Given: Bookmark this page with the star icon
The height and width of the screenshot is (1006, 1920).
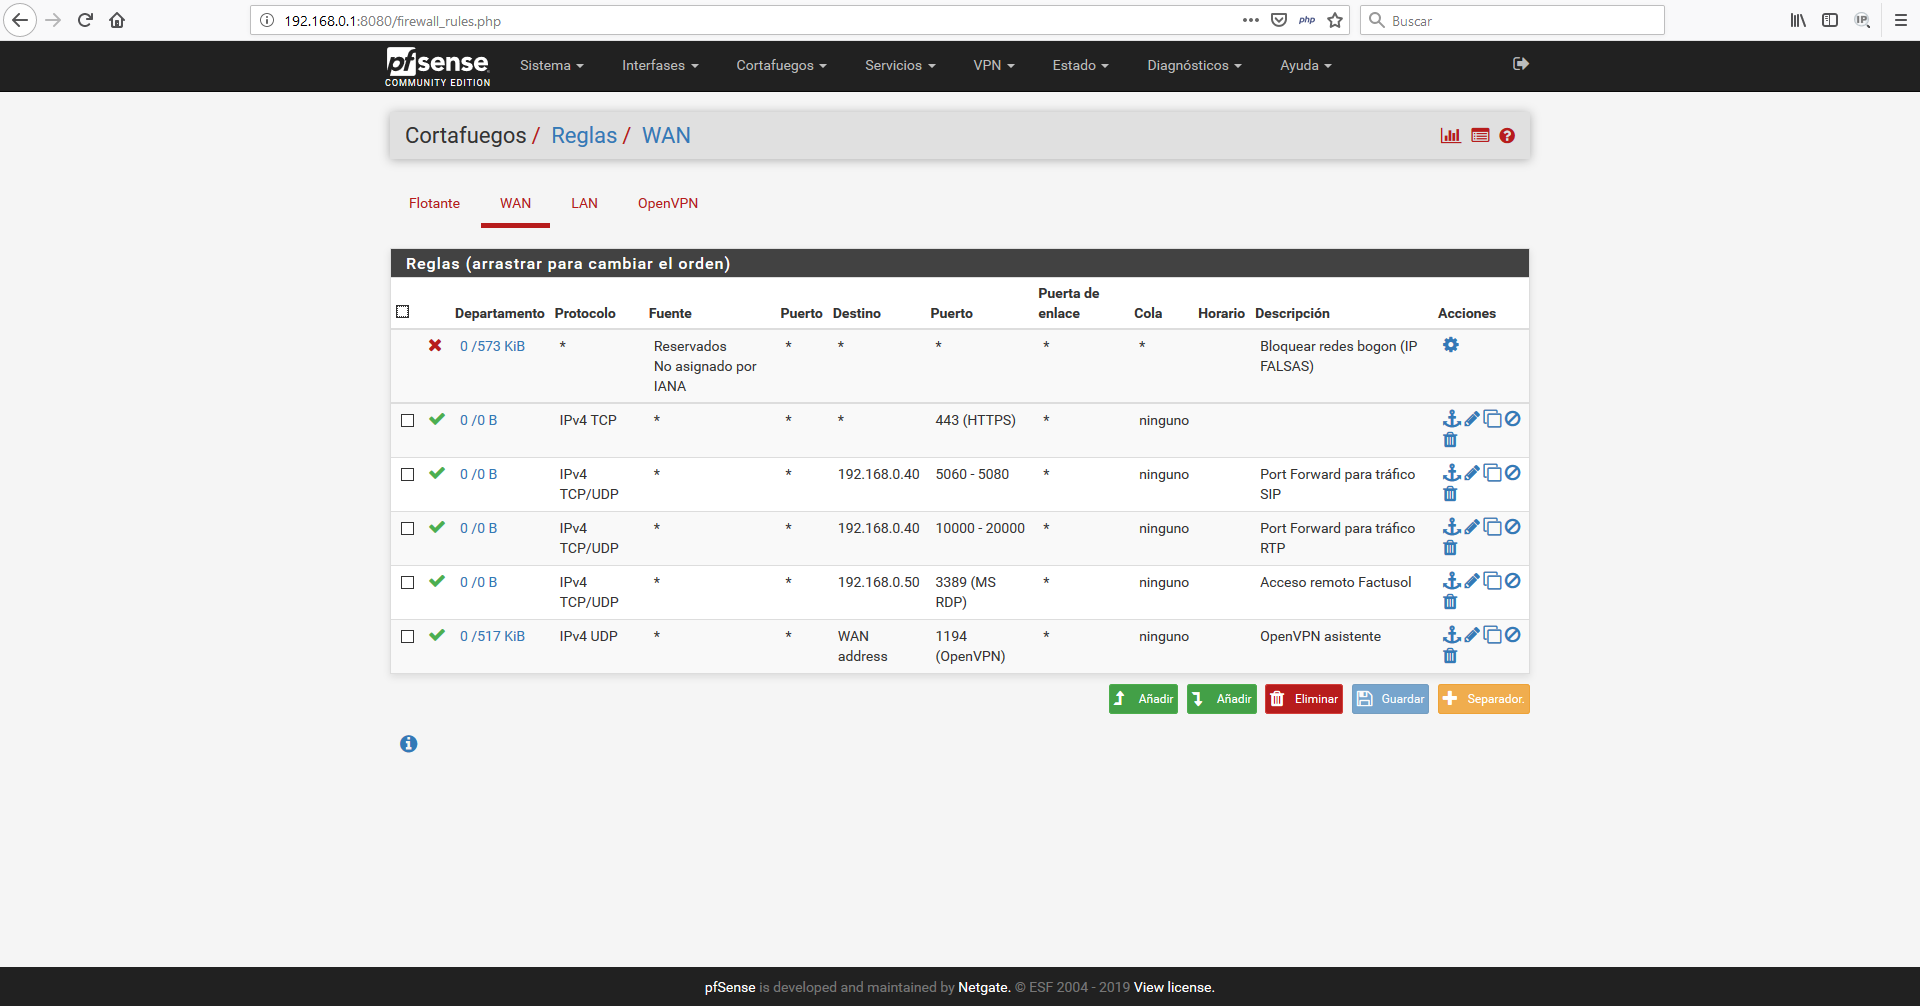Looking at the screenshot, I should point(1335,20).
